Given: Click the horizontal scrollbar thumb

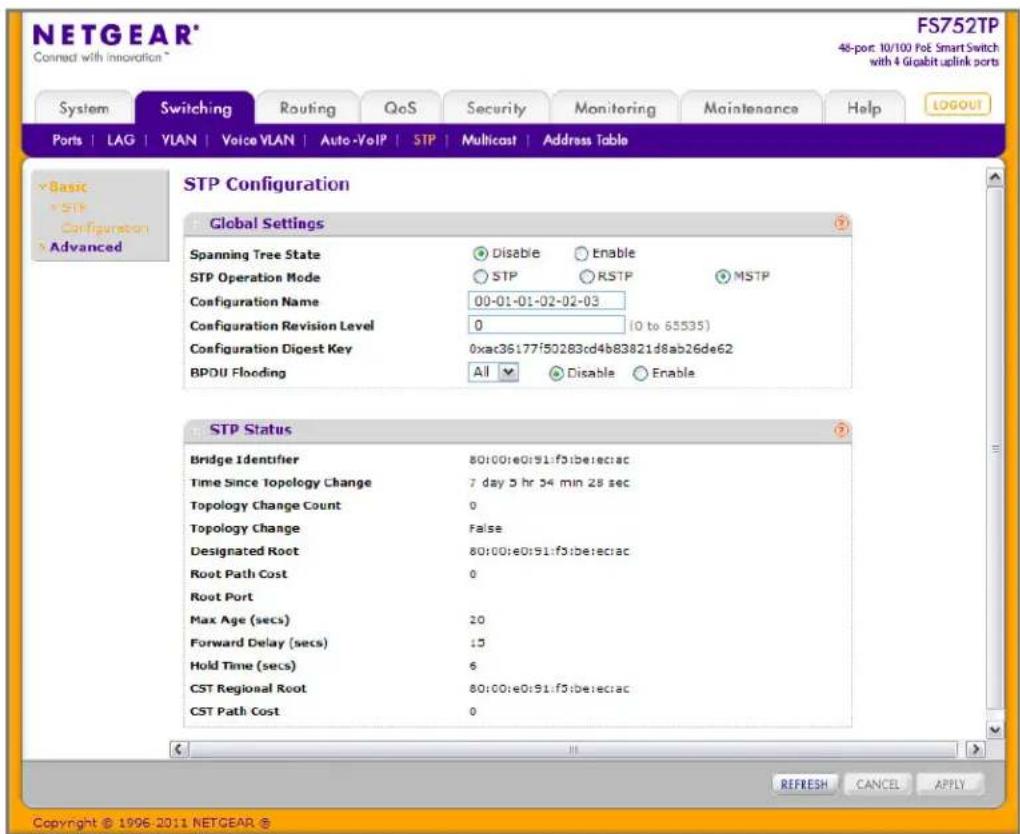Looking at the screenshot, I should (573, 749).
